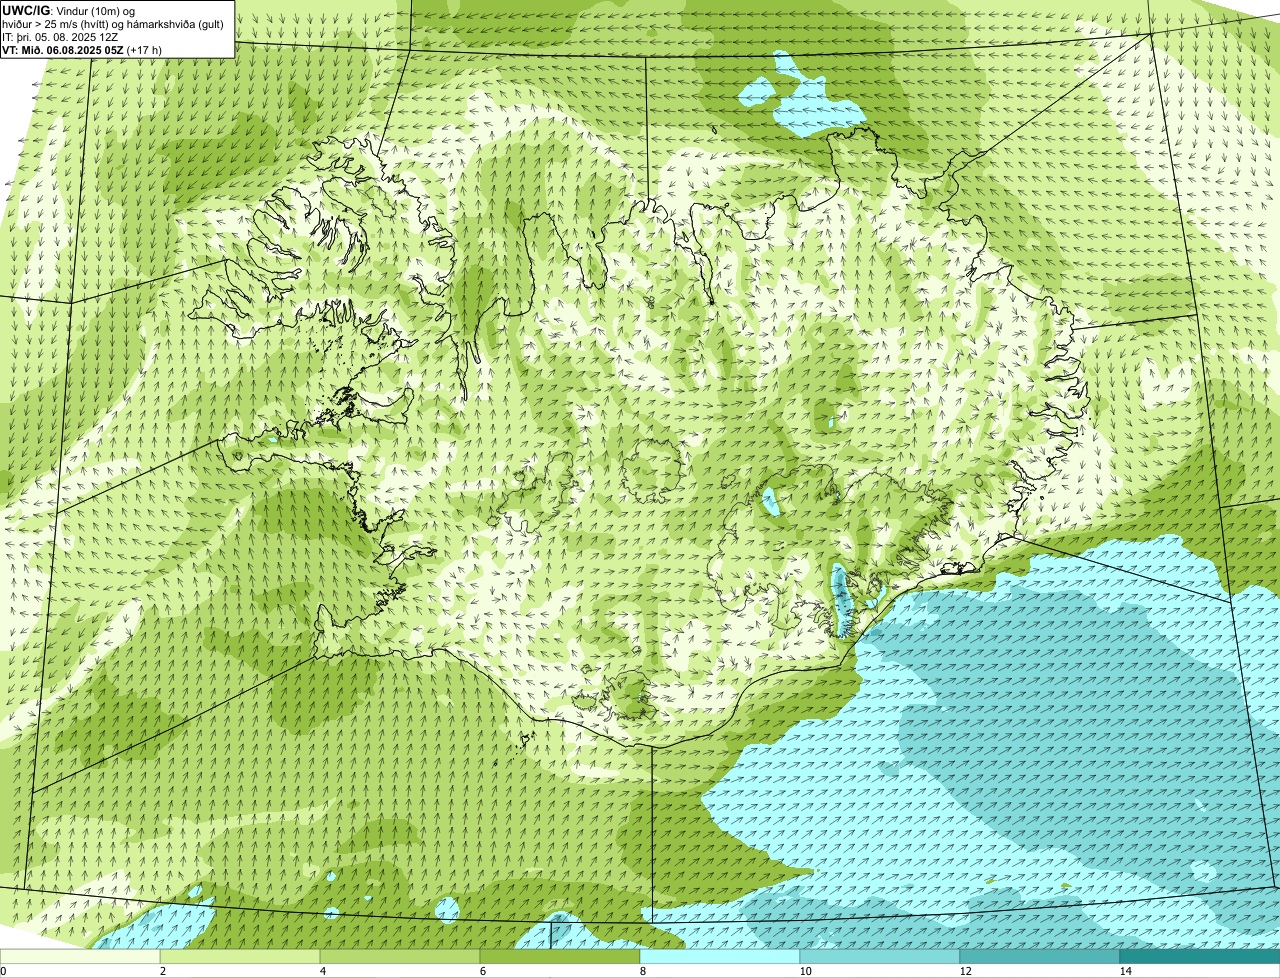The height and width of the screenshot is (978, 1280).
Task: Select the olive green 6–8 m/s swatch
Action: coord(560,956)
